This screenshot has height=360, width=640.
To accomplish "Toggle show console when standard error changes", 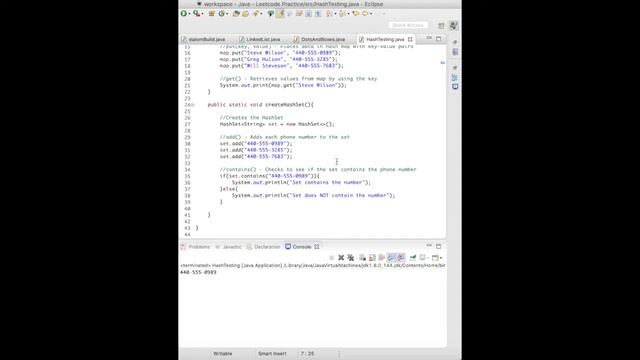I will click(401, 258).
